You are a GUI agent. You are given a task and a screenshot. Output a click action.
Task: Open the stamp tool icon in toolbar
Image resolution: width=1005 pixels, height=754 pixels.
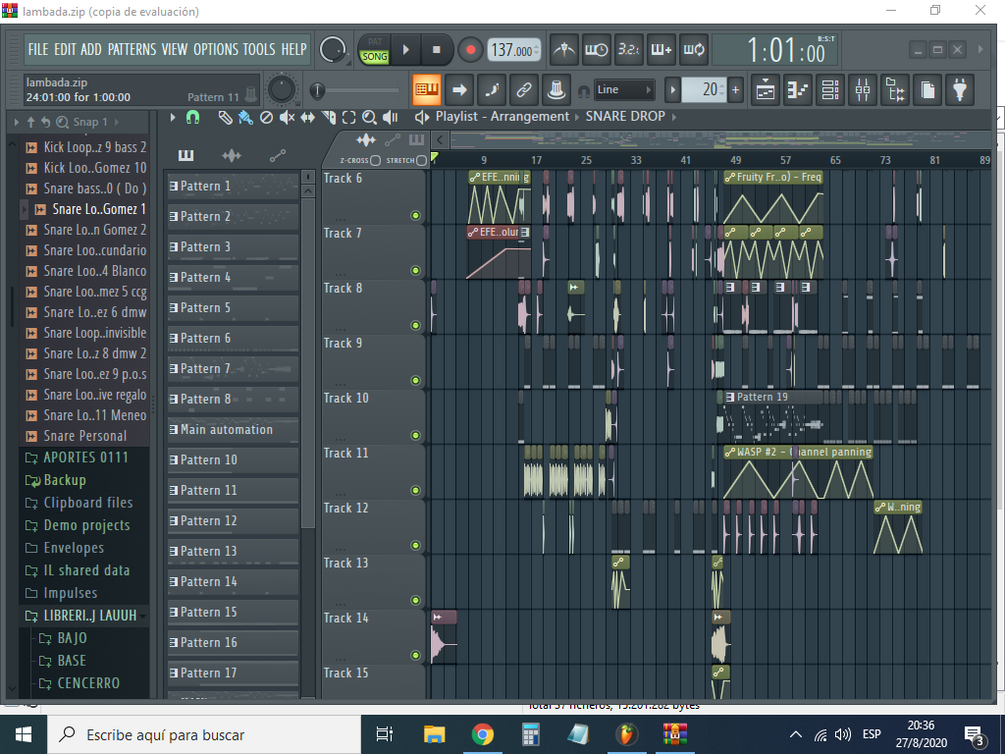click(556, 90)
